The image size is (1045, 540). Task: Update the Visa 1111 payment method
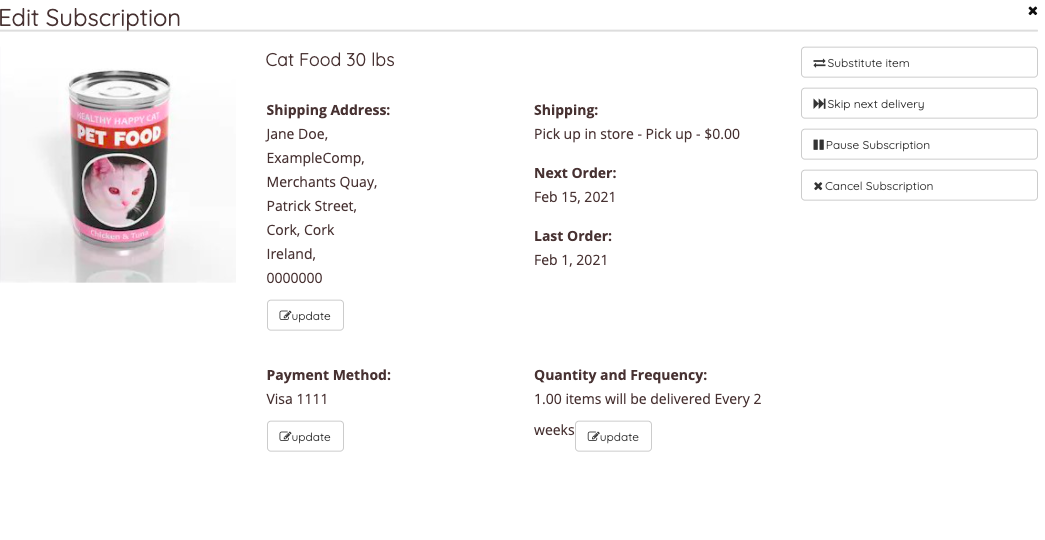pyautogui.click(x=305, y=437)
